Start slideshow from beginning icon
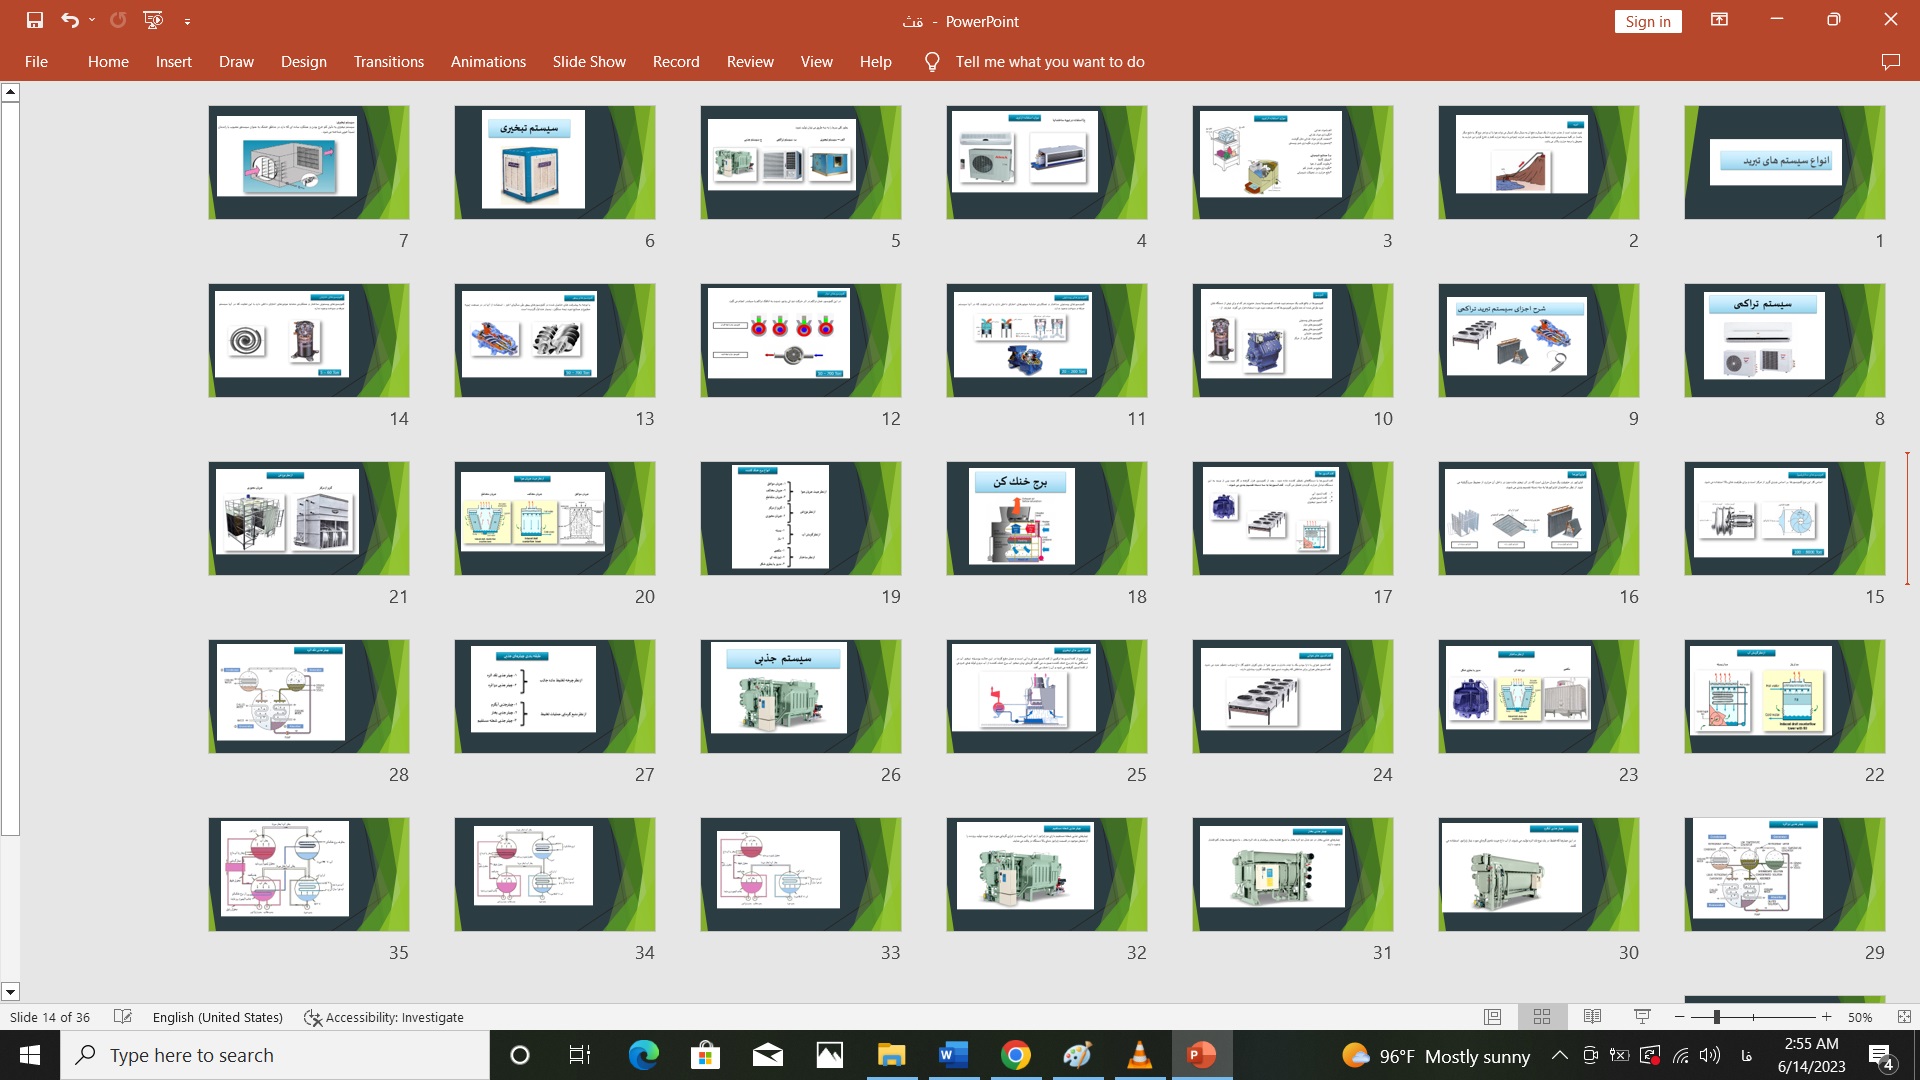The image size is (1920, 1080). 153,20
